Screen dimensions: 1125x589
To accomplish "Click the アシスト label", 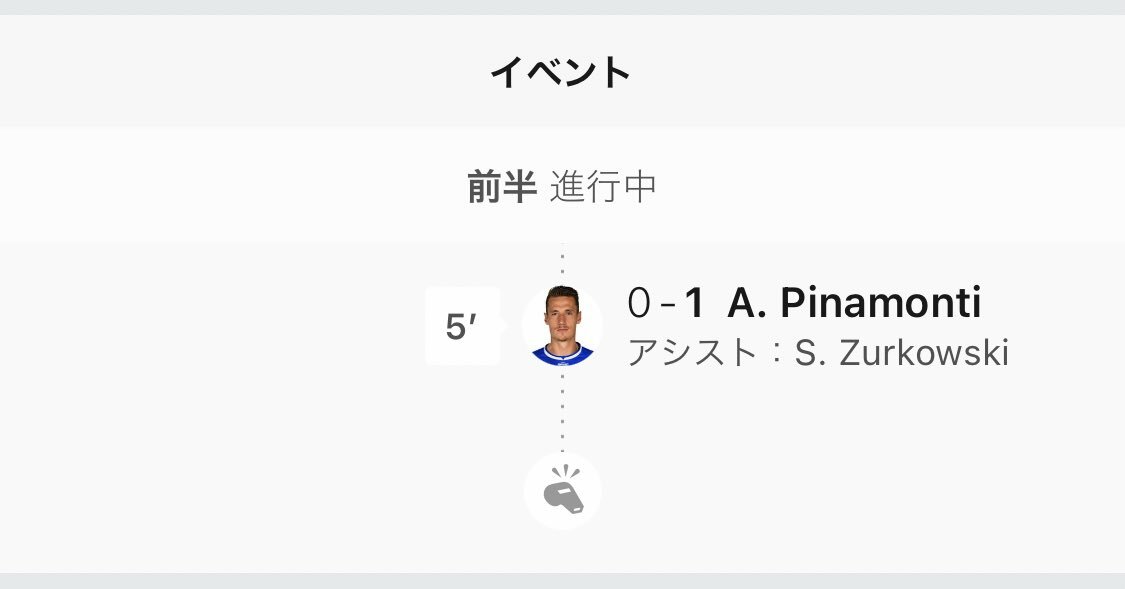I will (693, 353).
